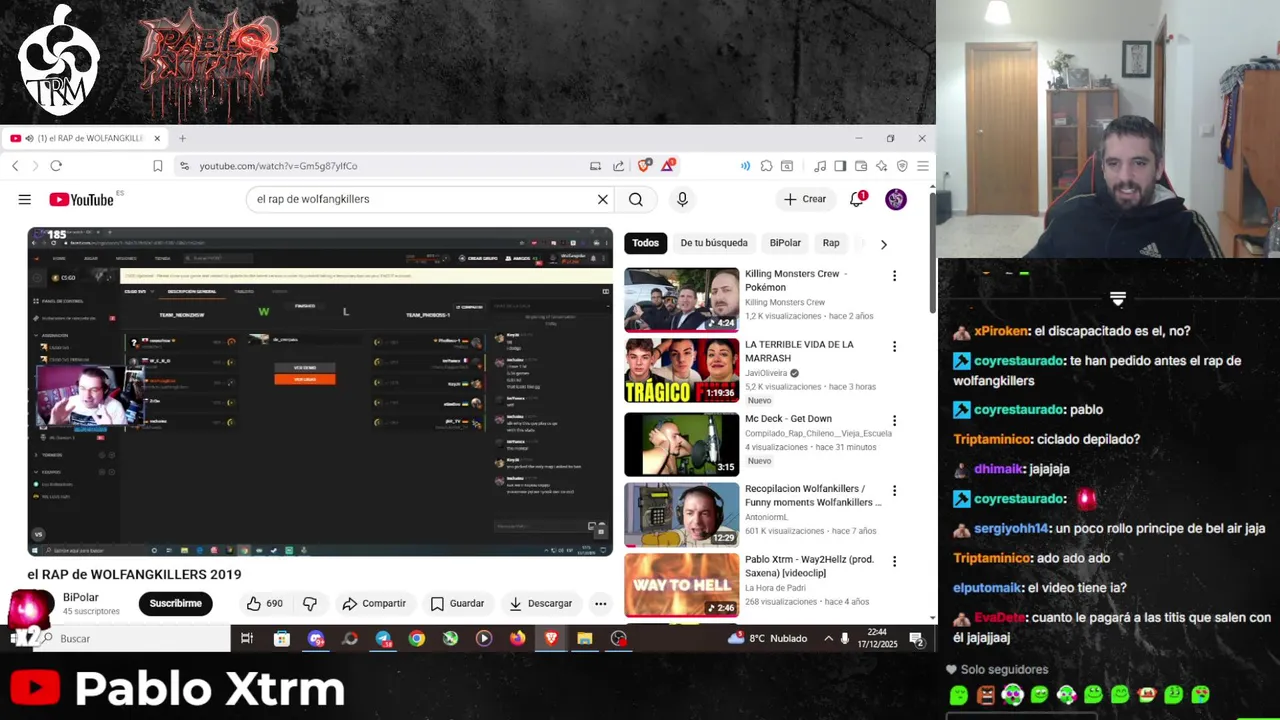The image size is (1280, 720).
Task: Clear the YouTube search box text
Action: pyautogui.click(x=602, y=199)
